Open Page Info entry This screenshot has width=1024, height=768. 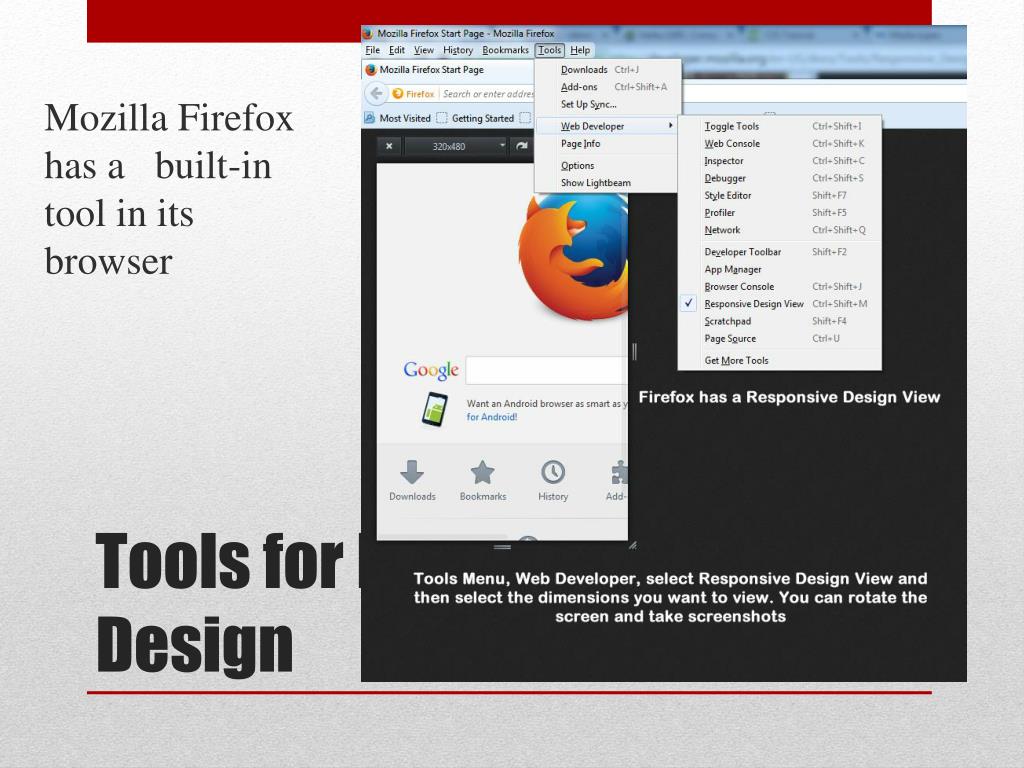pyautogui.click(x=607, y=144)
